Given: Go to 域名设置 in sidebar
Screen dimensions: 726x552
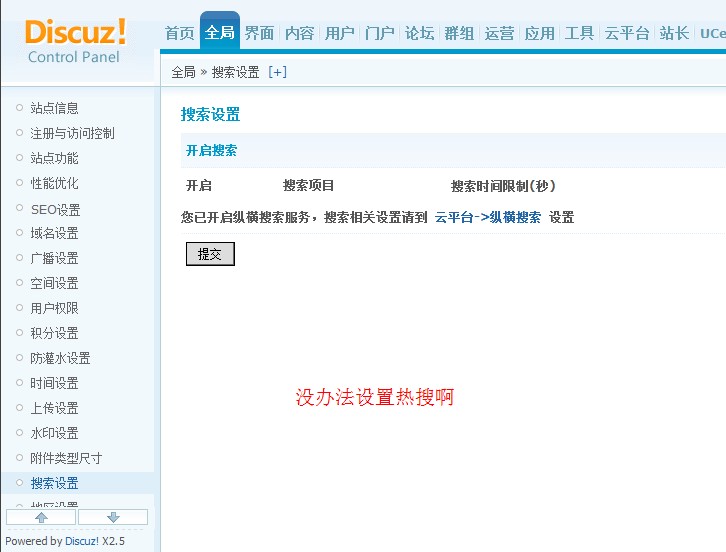Looking at the screenshot, I should [x=54, y=233].
